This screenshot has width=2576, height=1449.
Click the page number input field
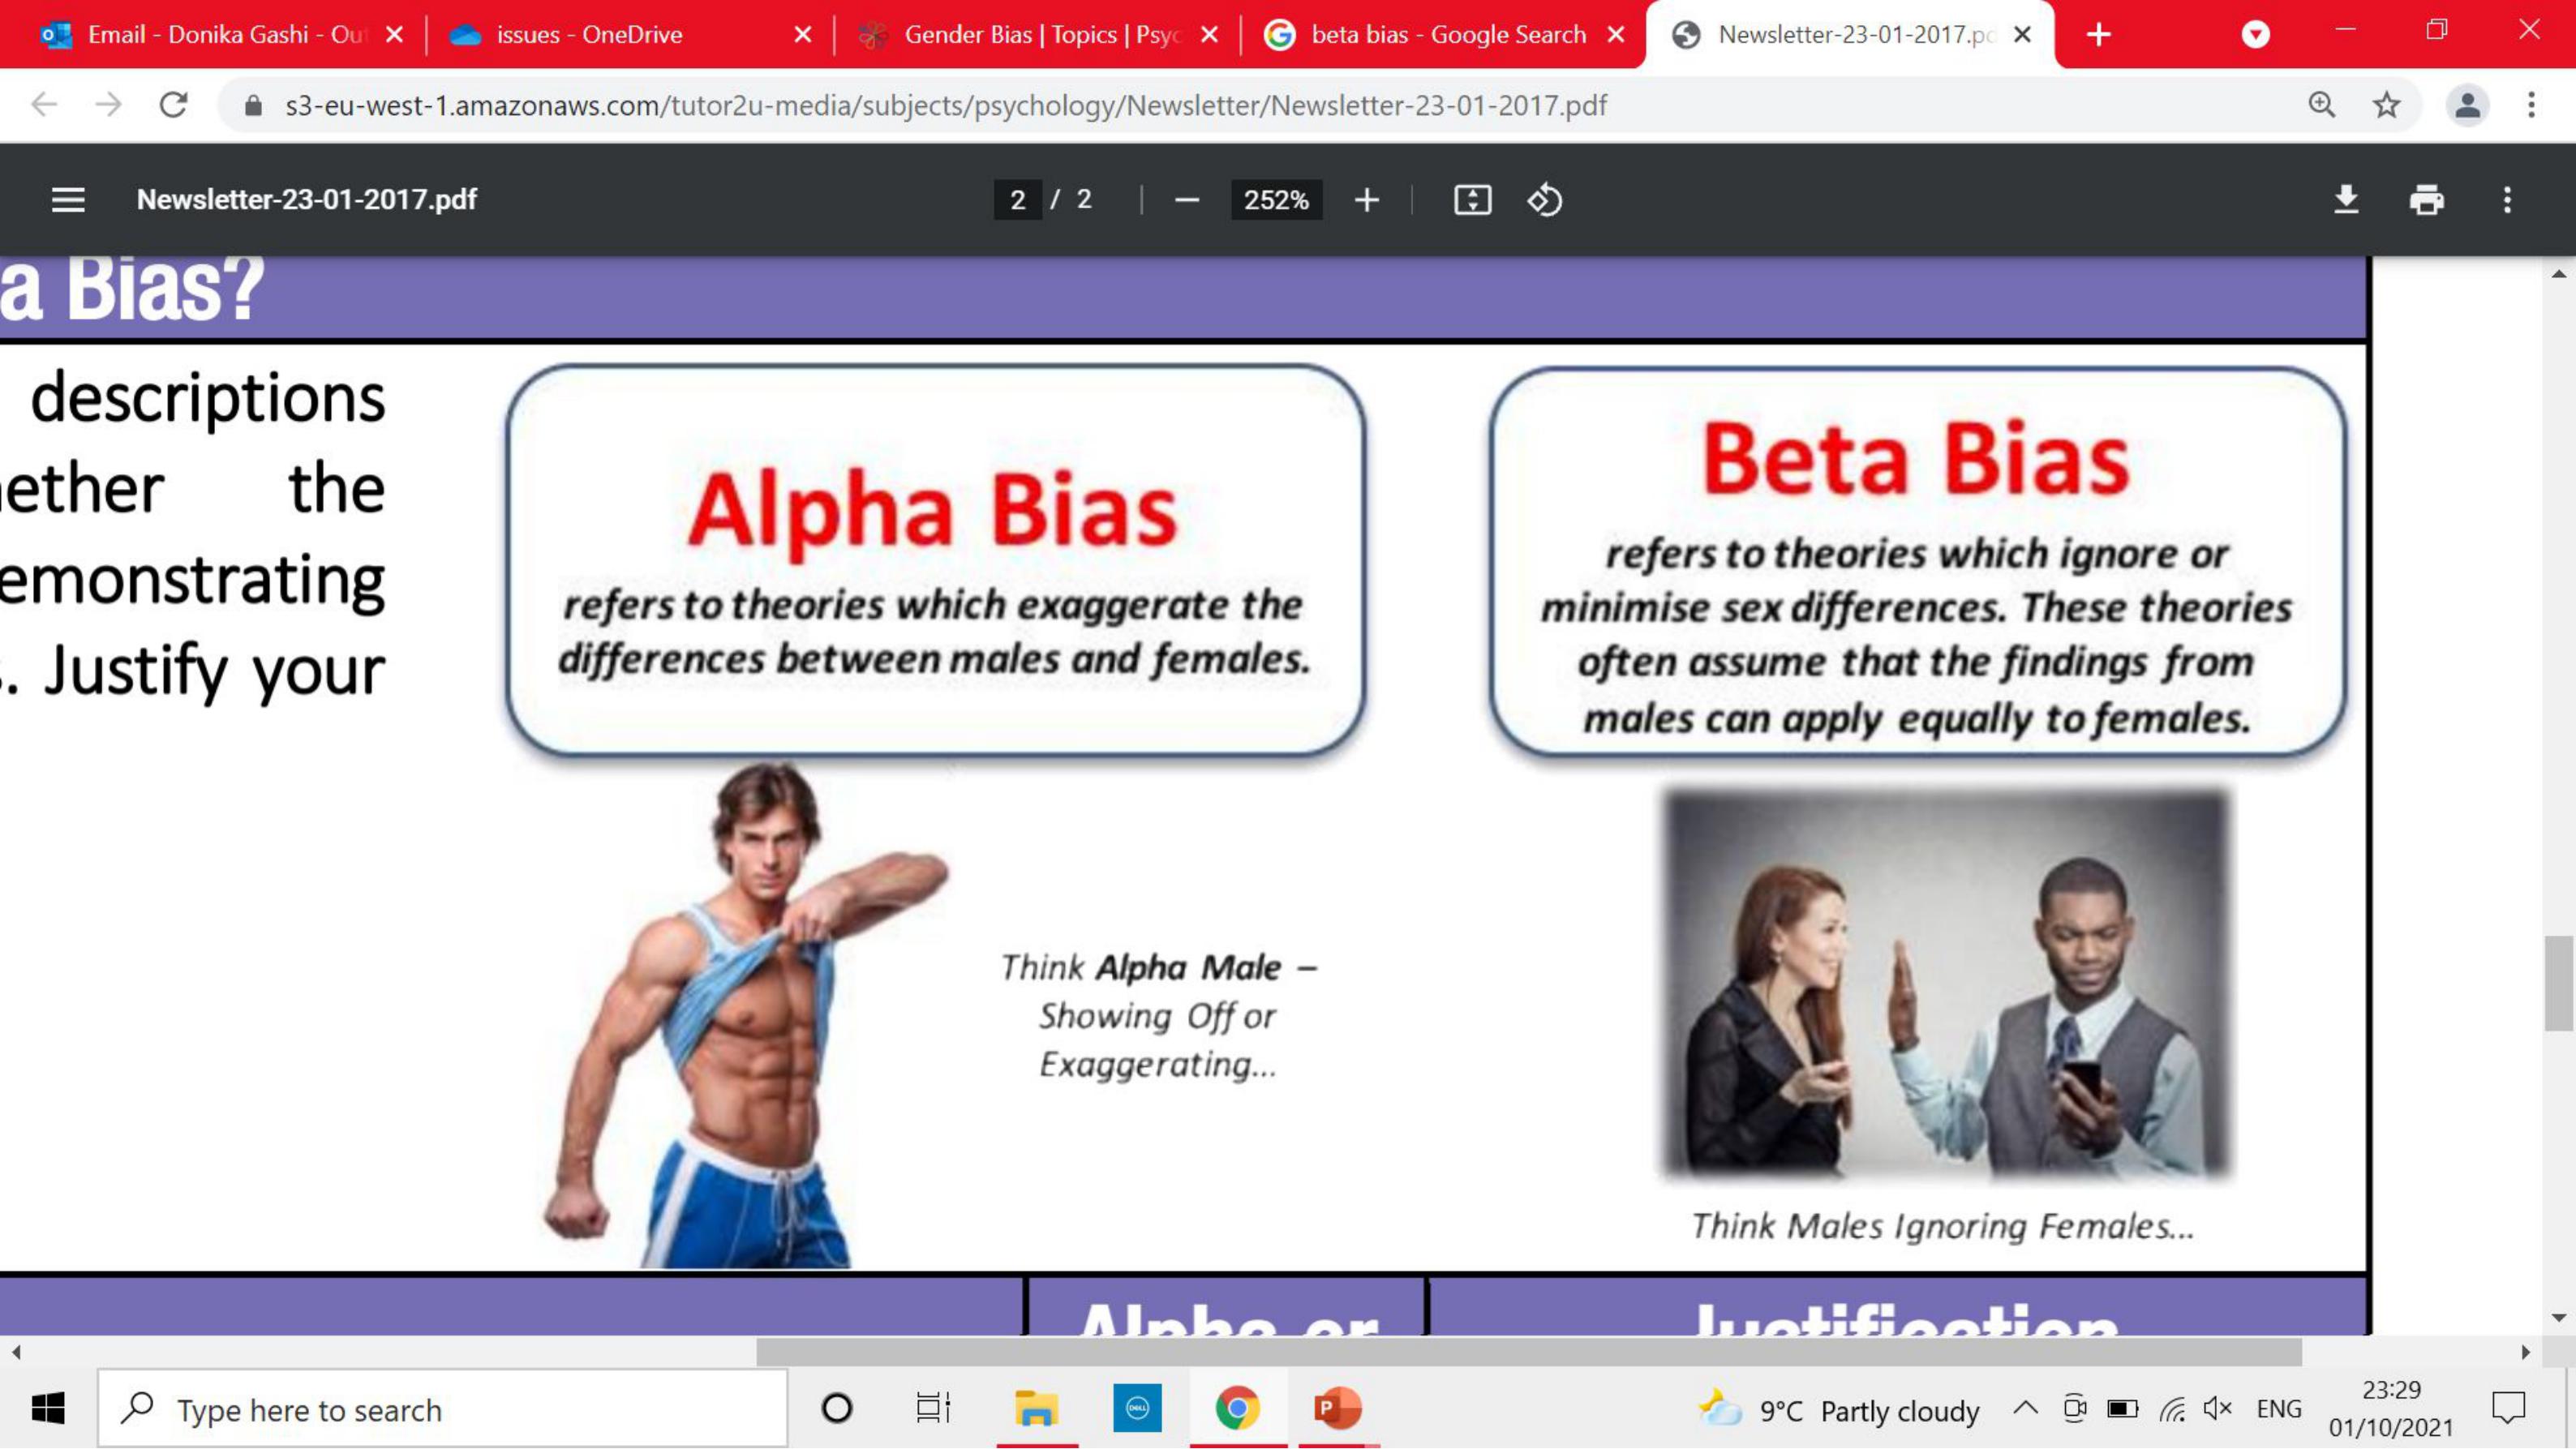(1017, 200)
